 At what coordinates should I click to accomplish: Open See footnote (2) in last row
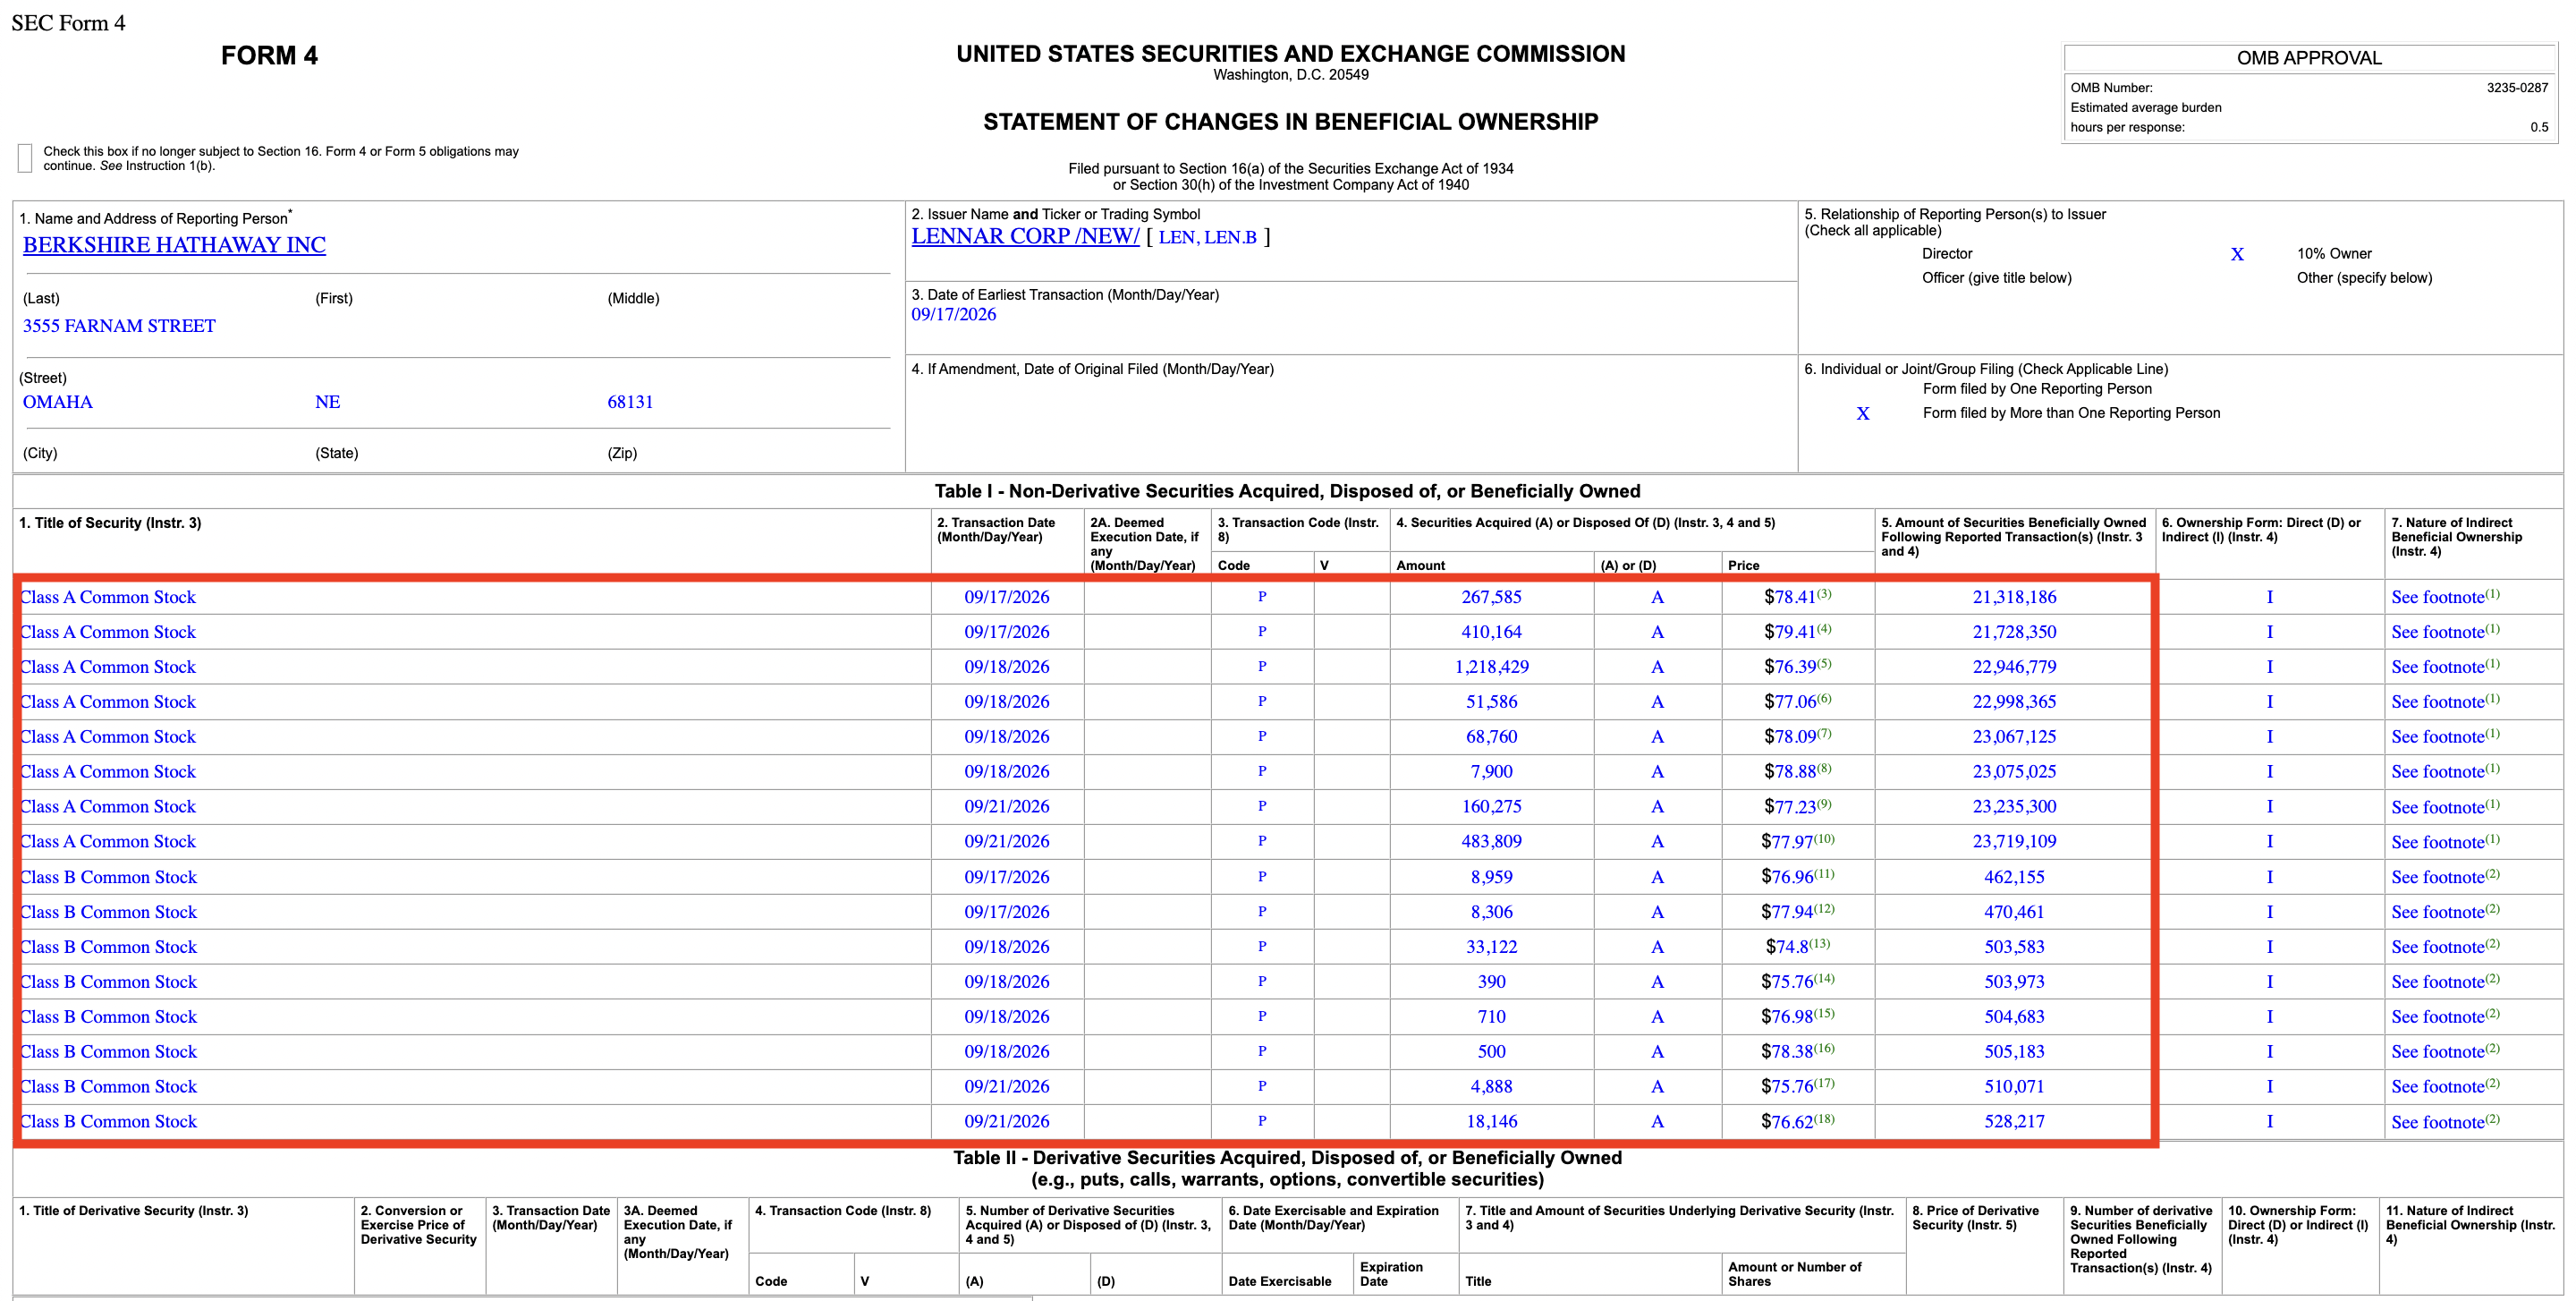tap(2445, 1122)
